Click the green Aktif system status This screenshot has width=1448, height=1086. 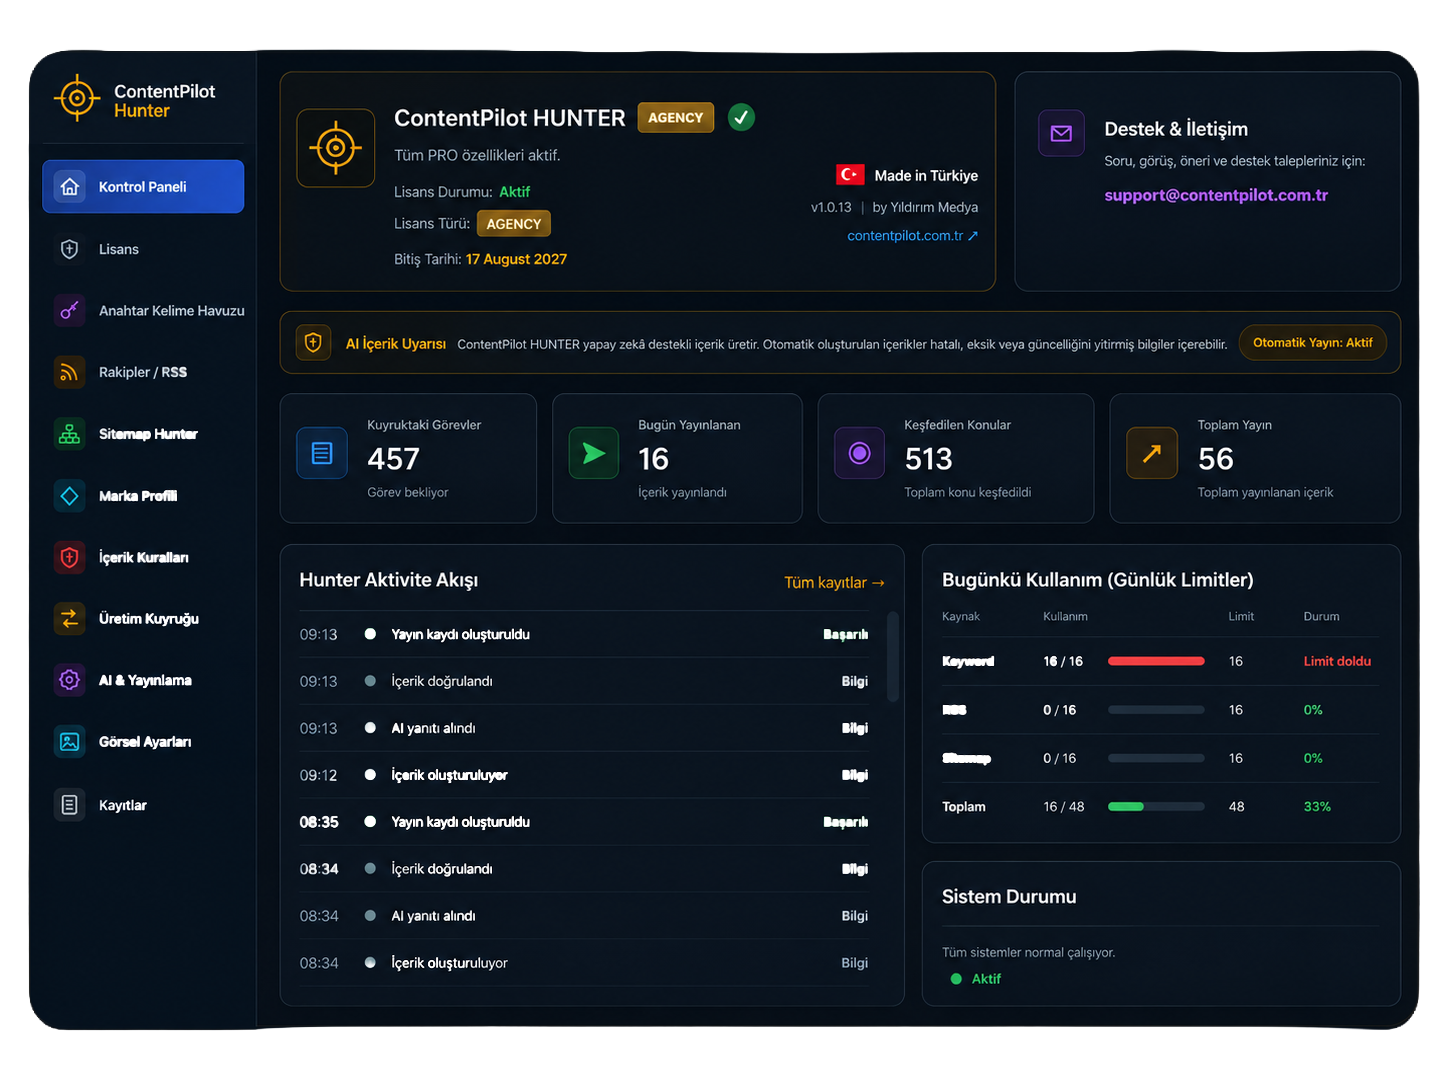coord(976,979)
